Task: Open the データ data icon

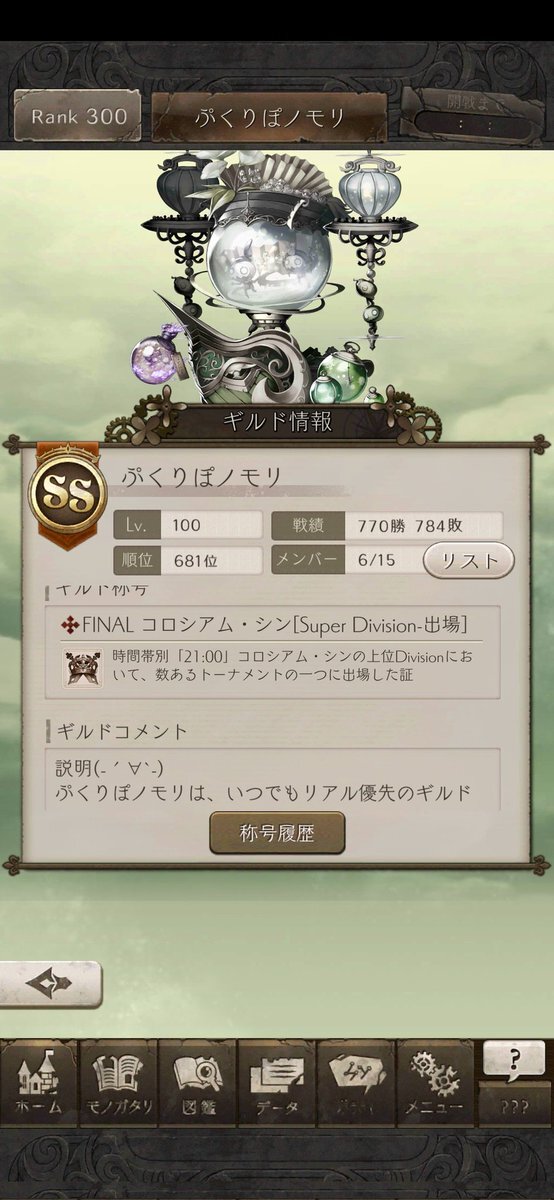Action: pos(276,1083)
